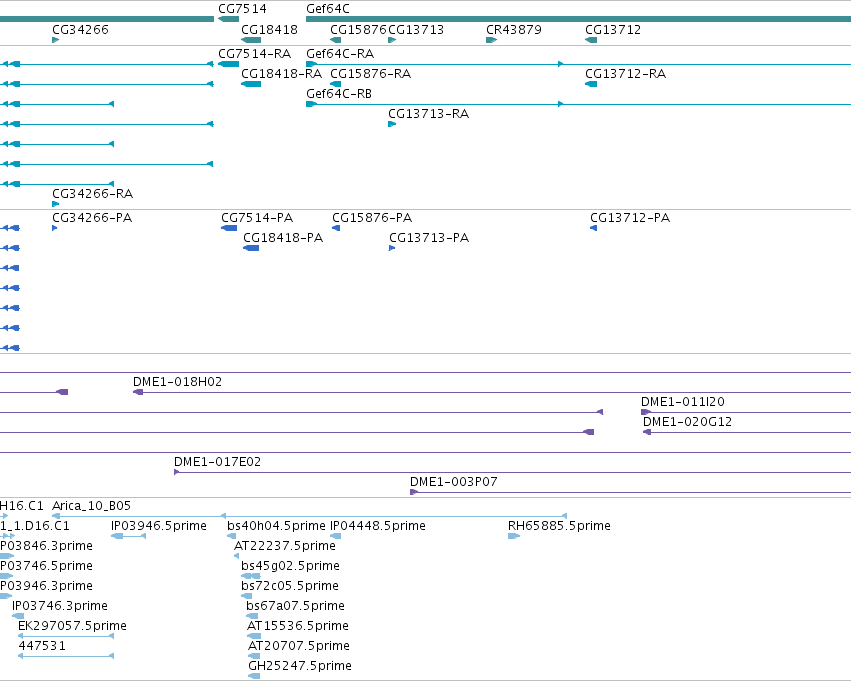Viewport: 851px width, 681px height.
Task: Select the GH25247.5prime EST label
Action: (x=300, y=666)
